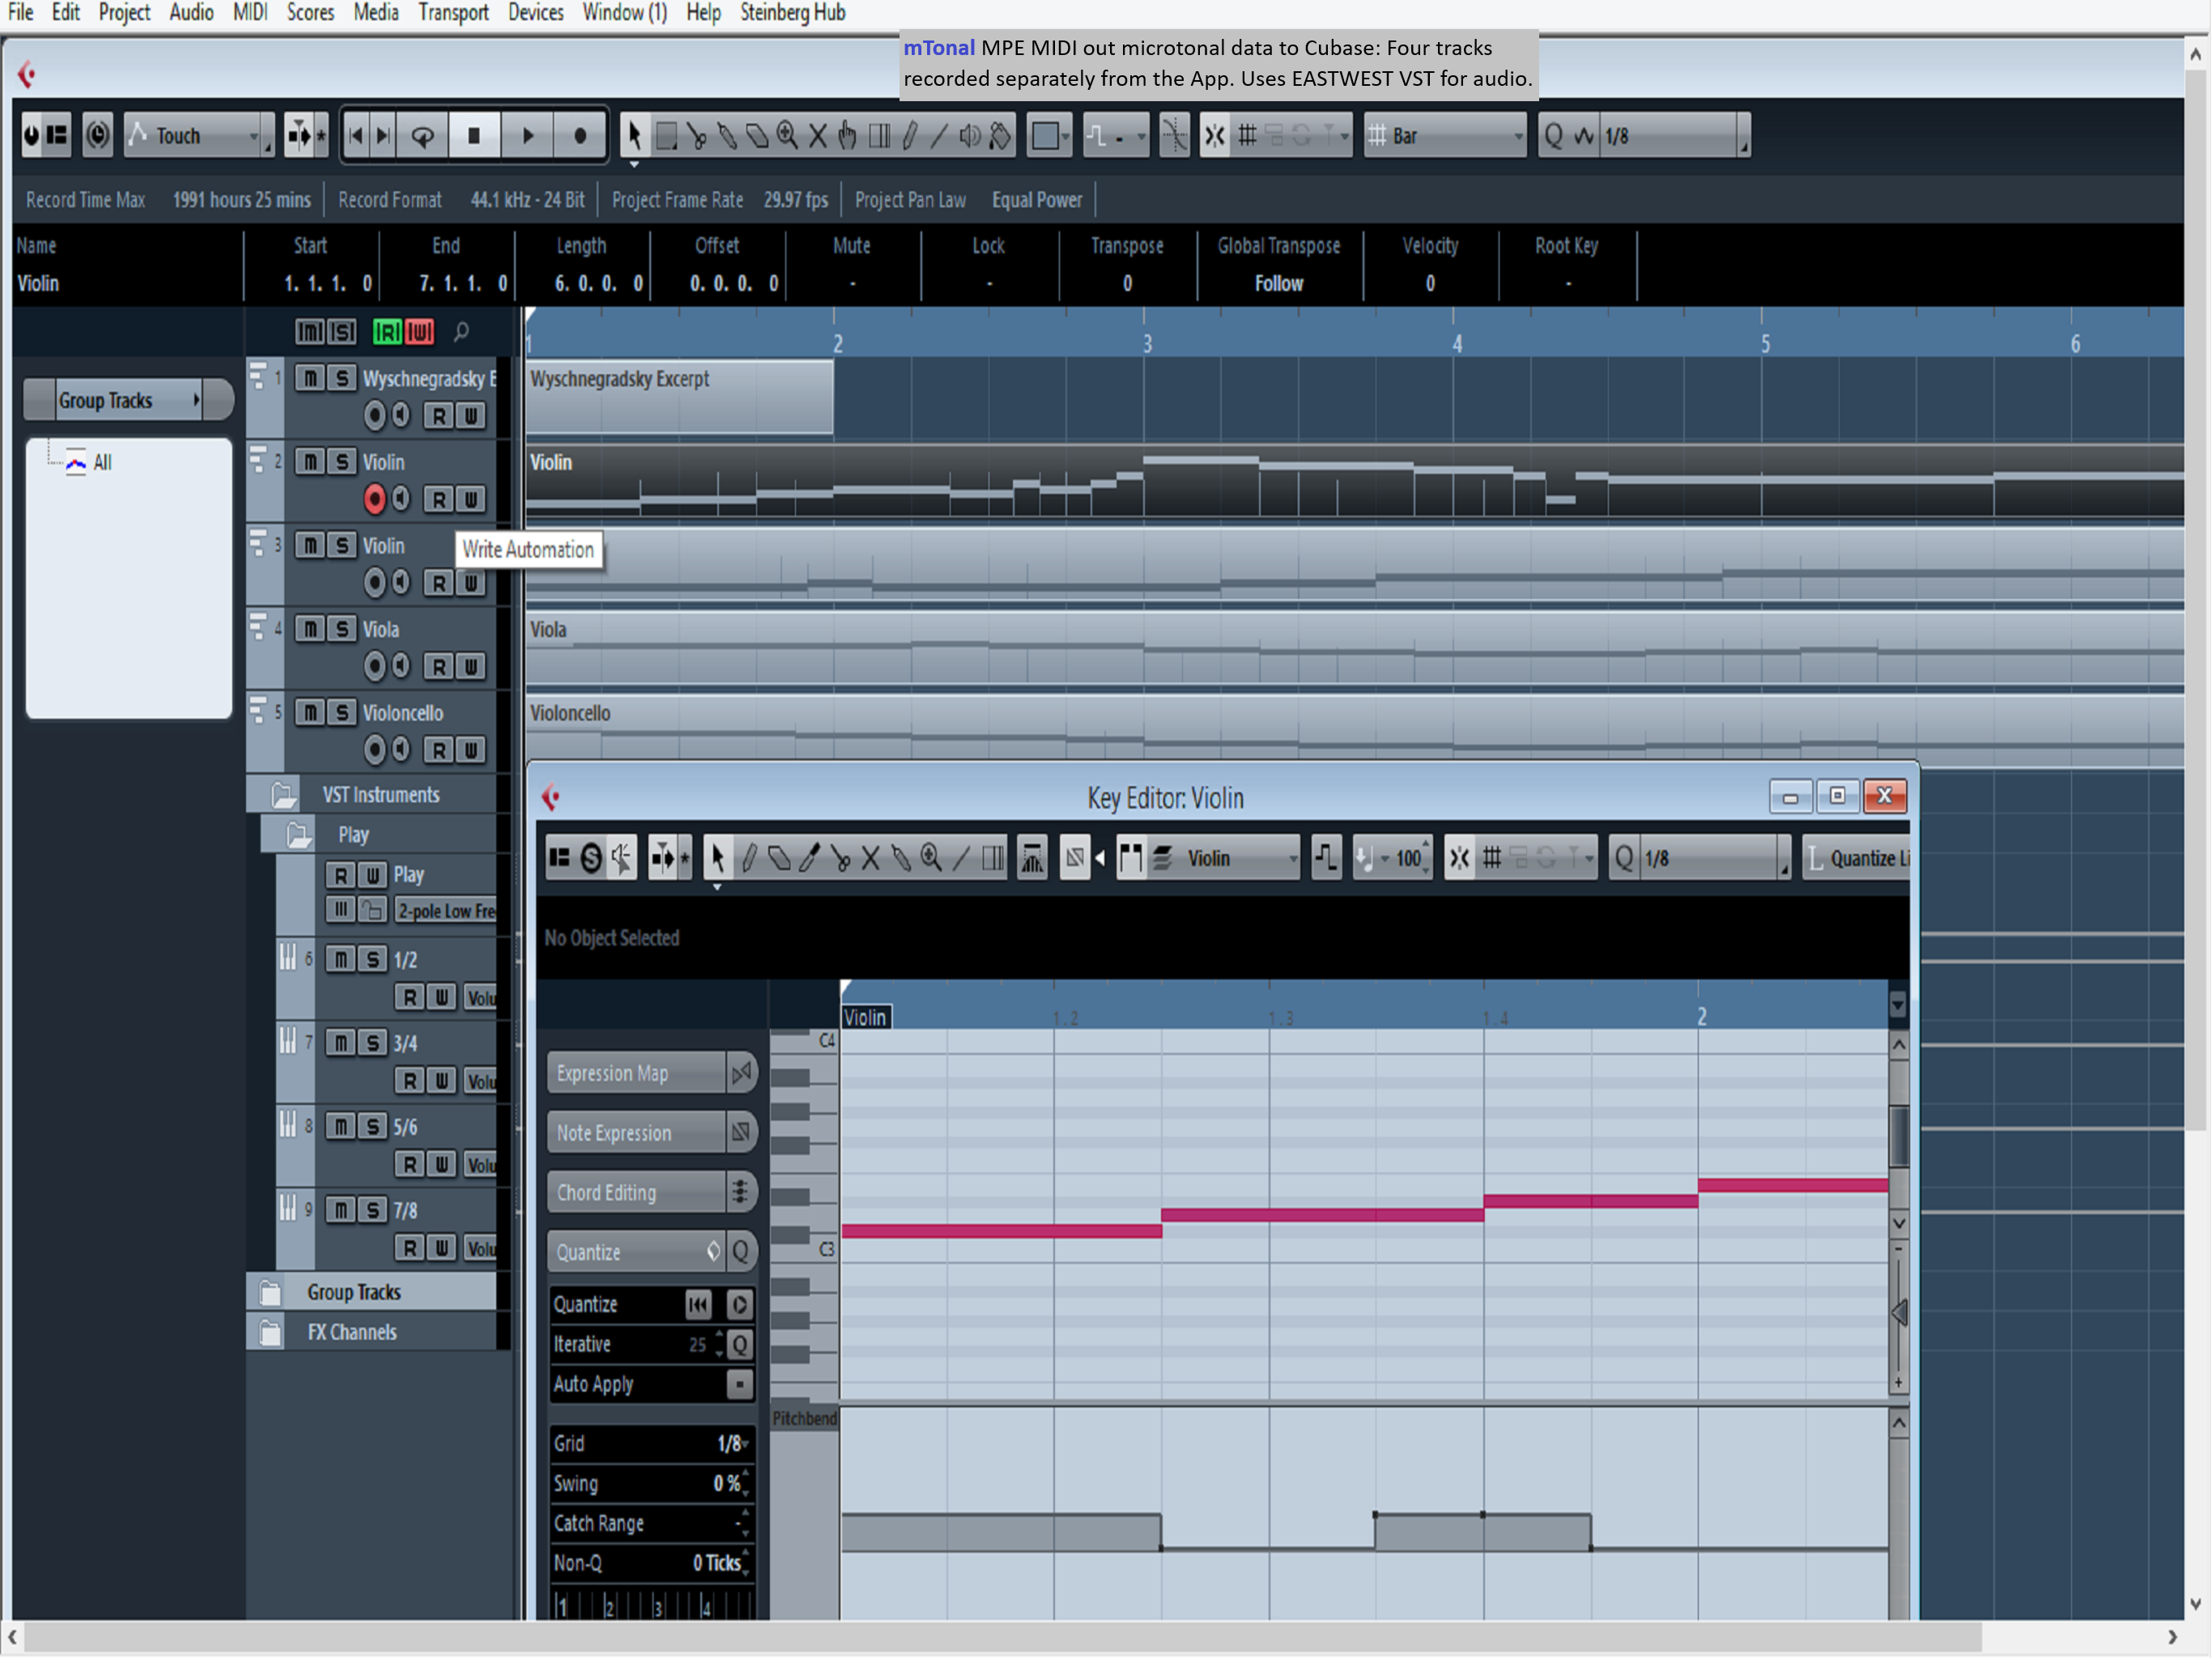Image resolution: width=2212 pixels, height=1658 pixels.
Task: Open Violin part selector in Key Editor
Action: tap(1226, 858)
